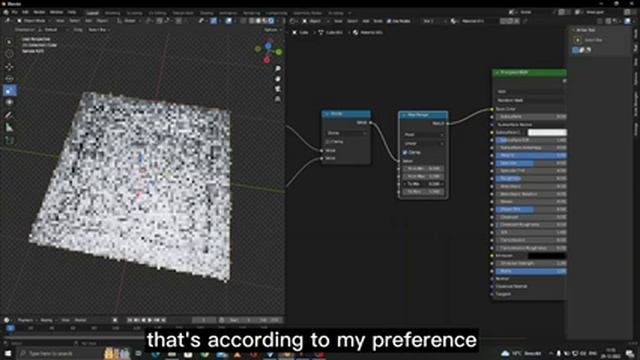
Task: Collapse the Map Range node header arrow
Action: click(x=404, y=116)
